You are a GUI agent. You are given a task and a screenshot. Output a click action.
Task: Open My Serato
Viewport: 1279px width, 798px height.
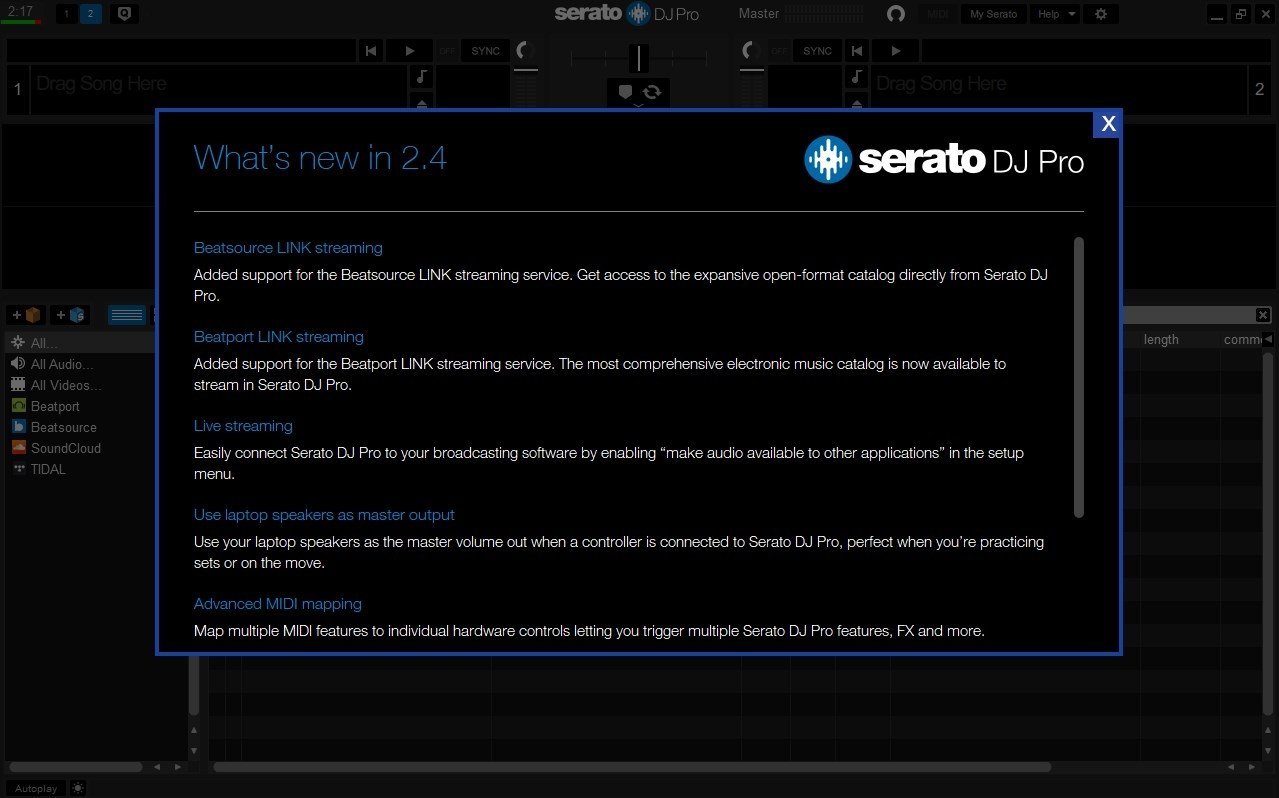coord(993,14)
